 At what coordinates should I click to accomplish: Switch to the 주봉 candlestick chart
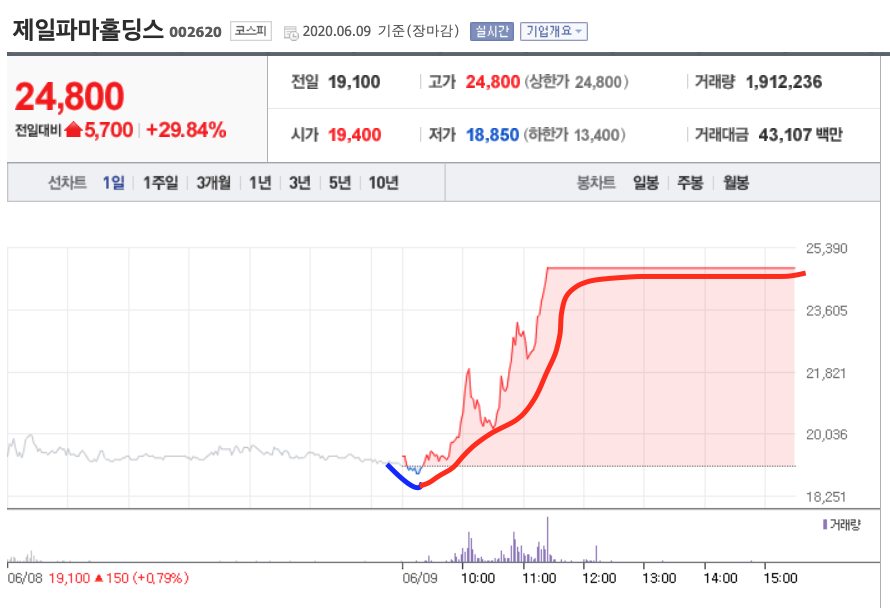pos(690,183)
